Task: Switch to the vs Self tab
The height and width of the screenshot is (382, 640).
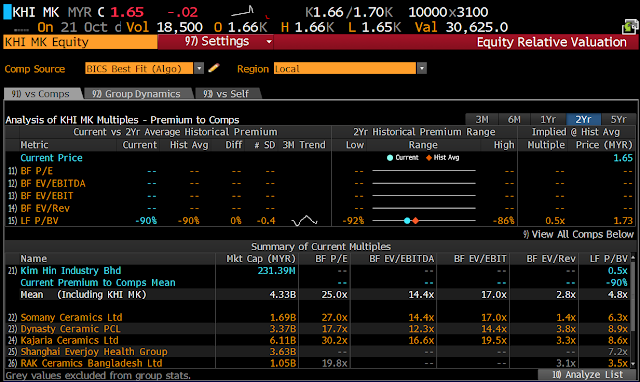Action: coord(226,94)
